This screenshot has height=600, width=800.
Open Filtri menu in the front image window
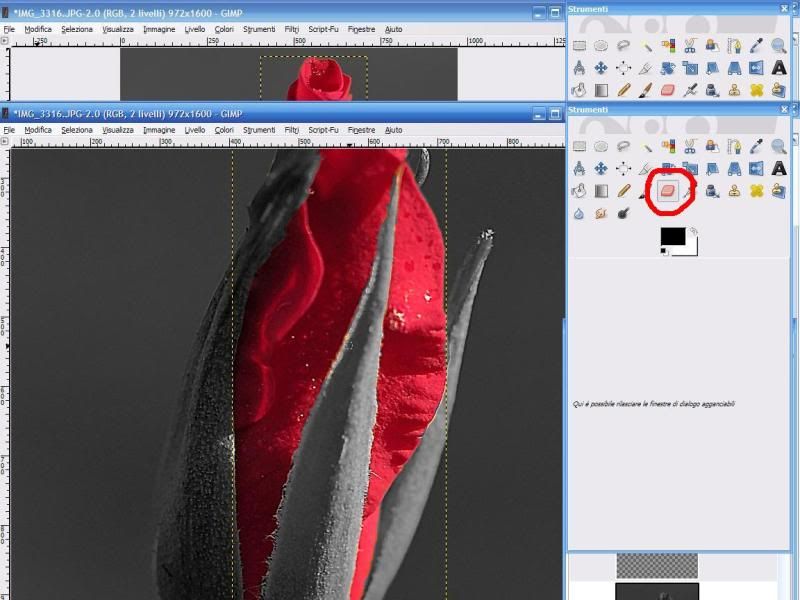click(x=292, y=130)
